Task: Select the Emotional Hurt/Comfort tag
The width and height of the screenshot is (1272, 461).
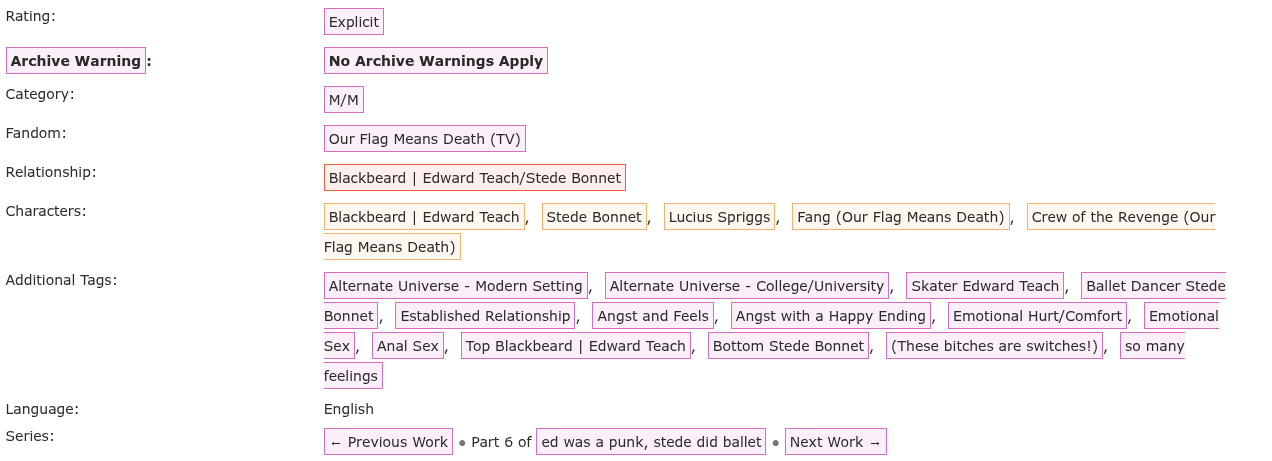Action: pyautogui.click(x=1037, y=316)
